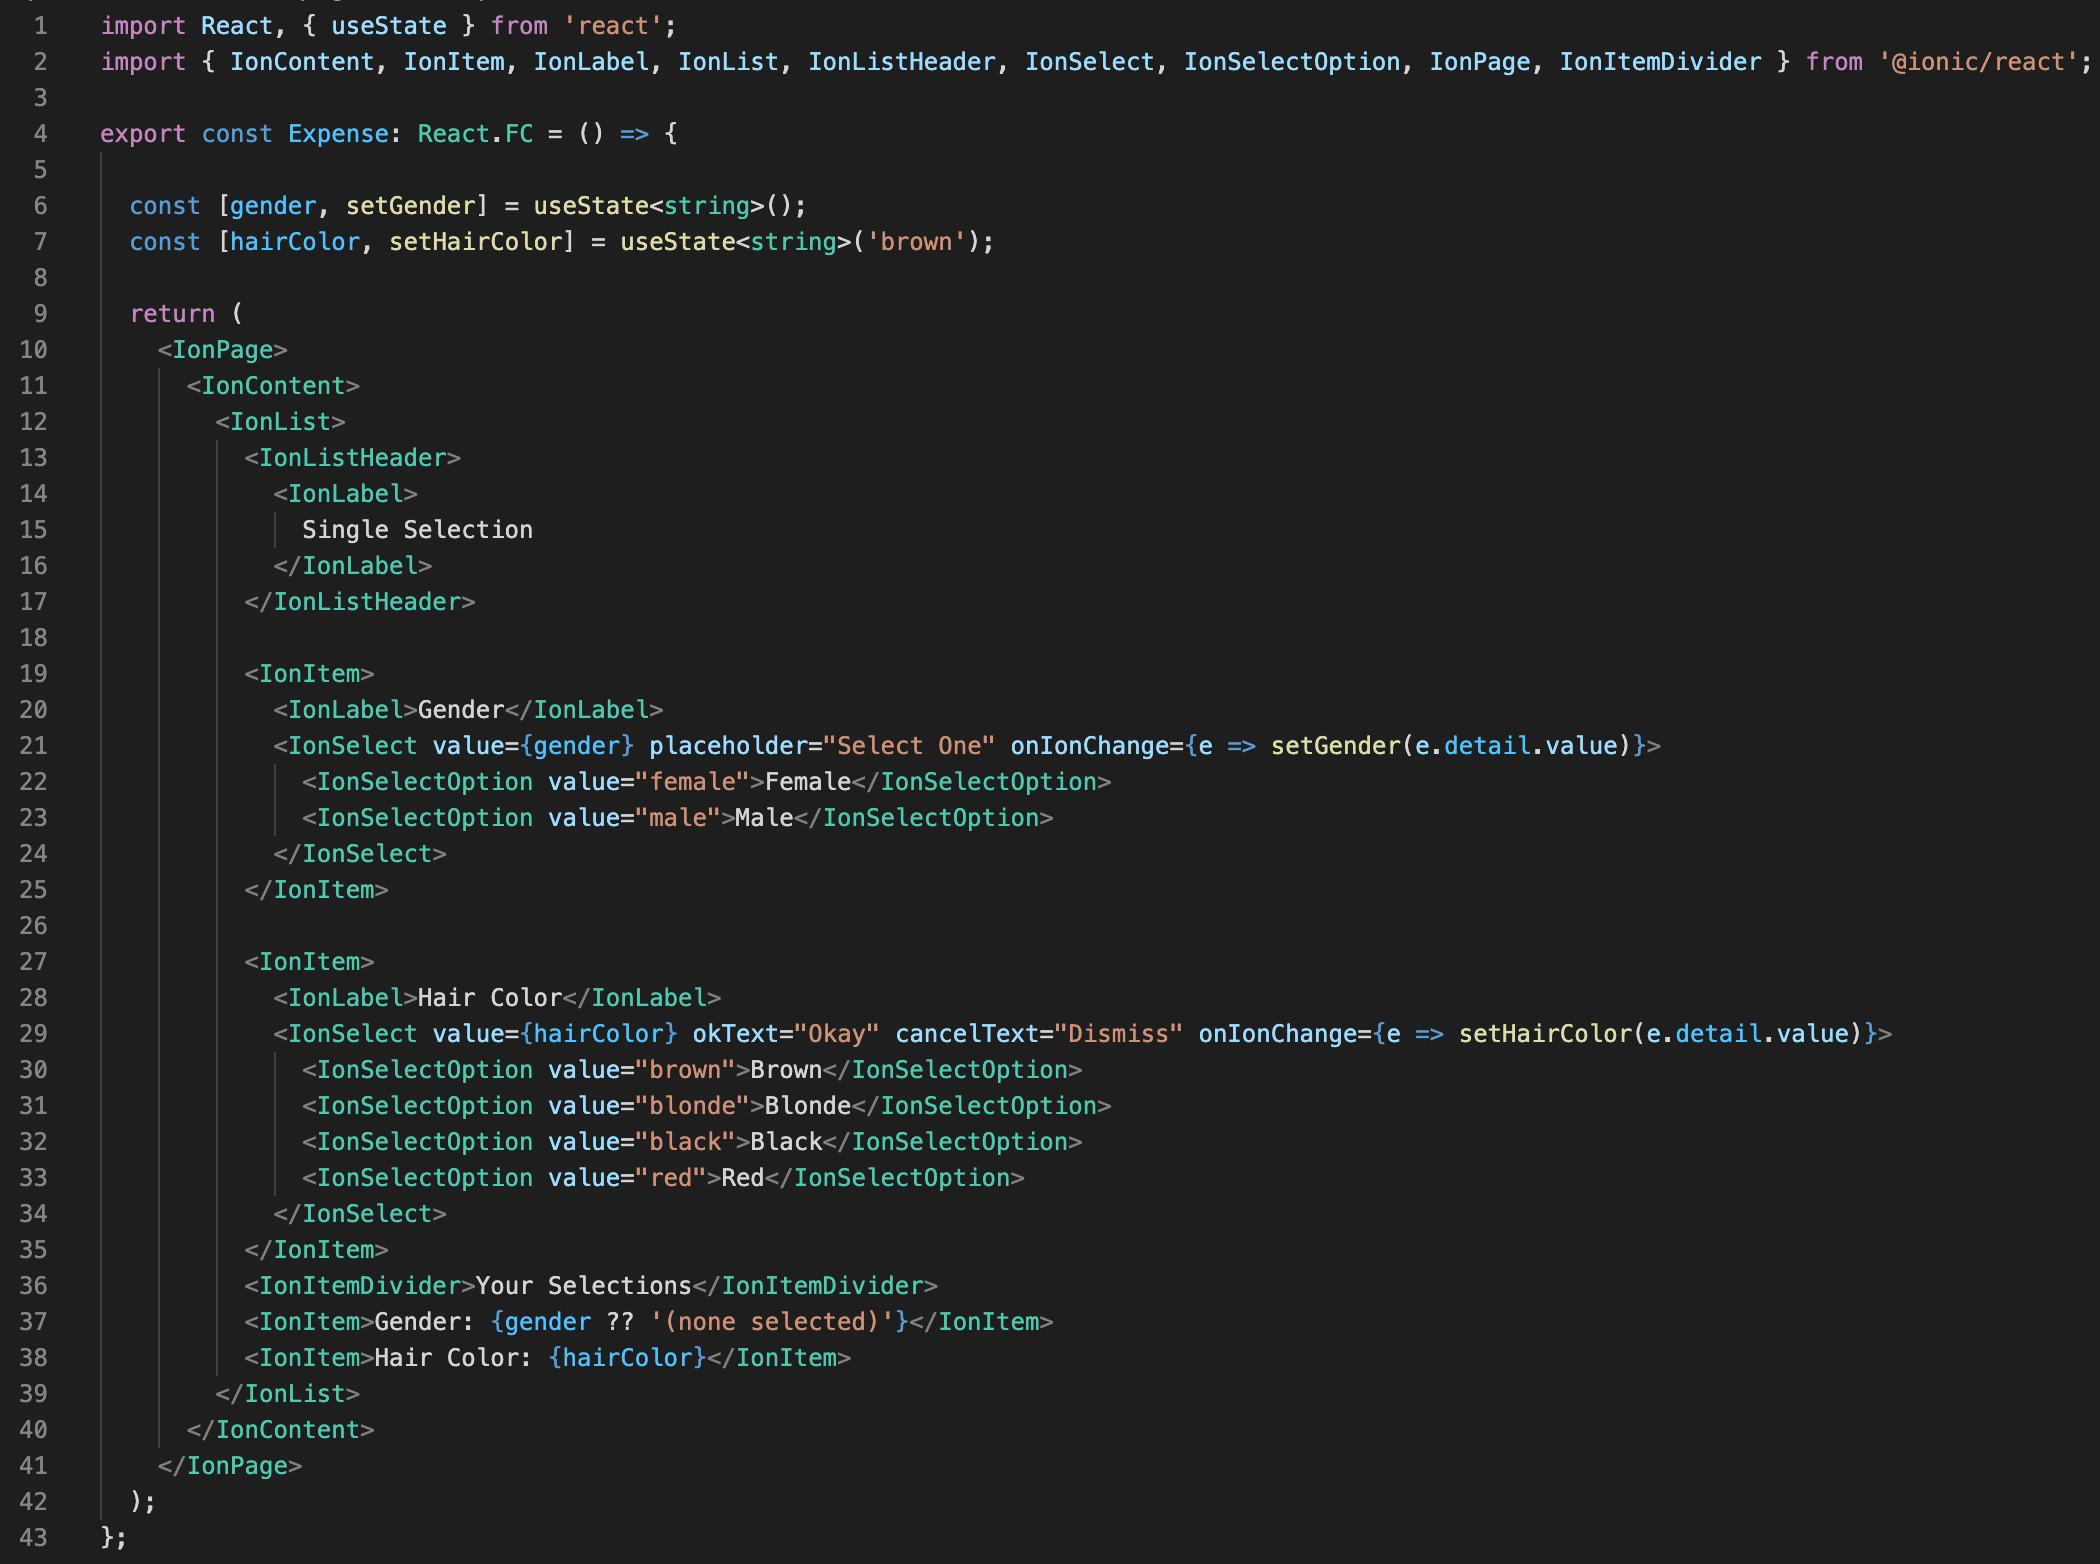Click the 'brown' default string on line 7

(x=916, y=242)
